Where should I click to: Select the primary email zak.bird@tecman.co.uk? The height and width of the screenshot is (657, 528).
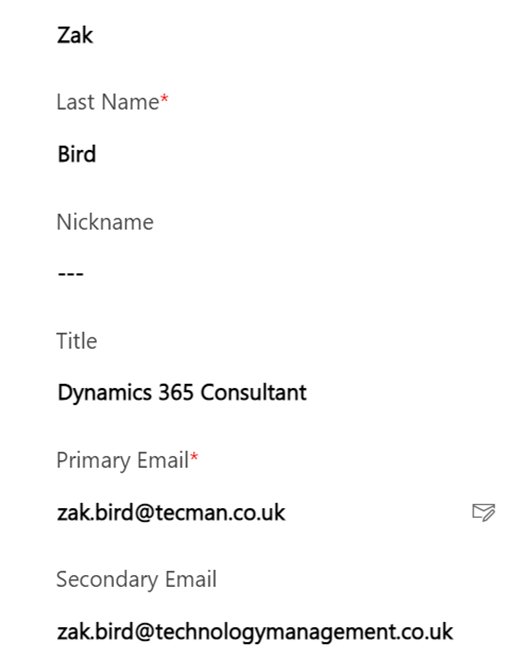tap(171, 512)
